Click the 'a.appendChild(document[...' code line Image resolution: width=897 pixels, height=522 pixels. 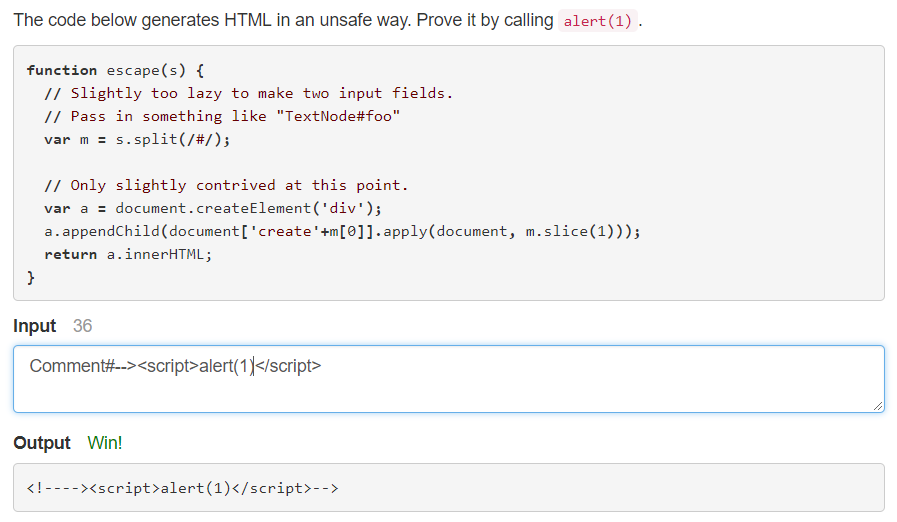click(342, 231)
